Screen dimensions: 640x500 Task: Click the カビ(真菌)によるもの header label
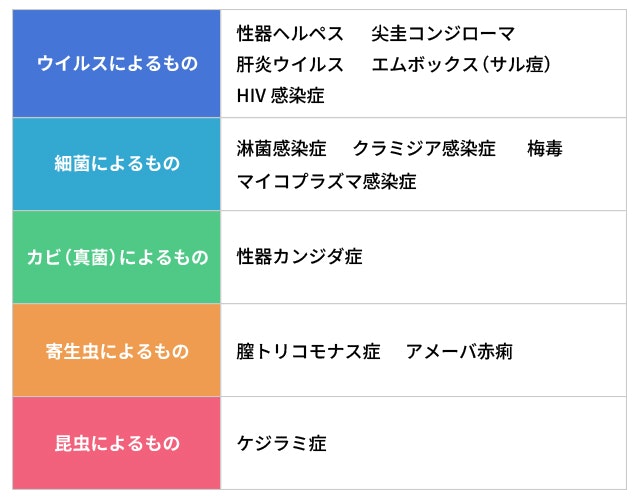(x=116, y=257)
